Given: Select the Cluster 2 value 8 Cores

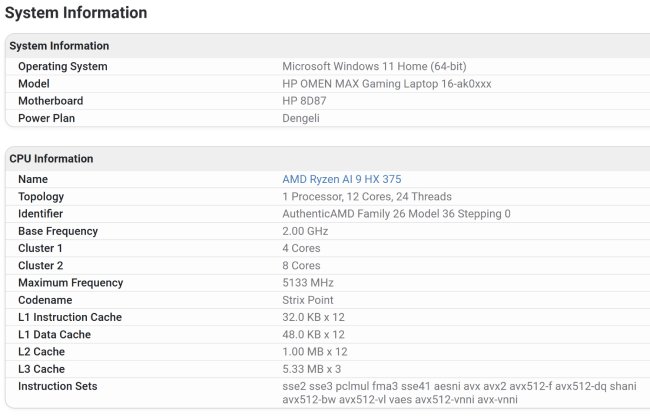Looking at the screenshot, I should pos(301,266).
